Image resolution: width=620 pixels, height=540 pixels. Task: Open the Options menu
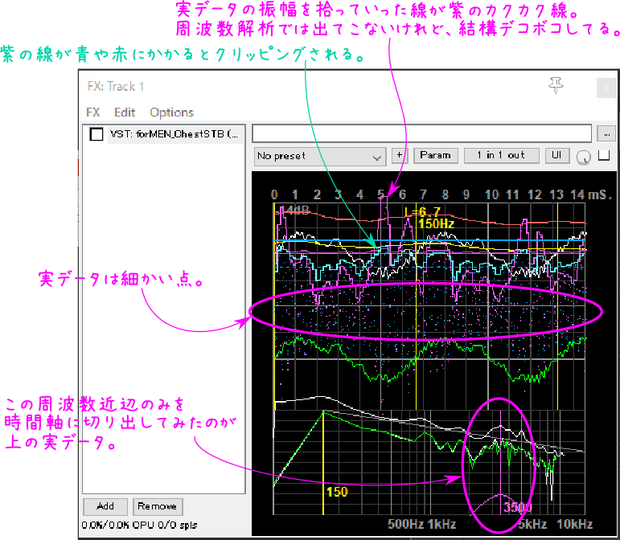click(x=172, y=113)
